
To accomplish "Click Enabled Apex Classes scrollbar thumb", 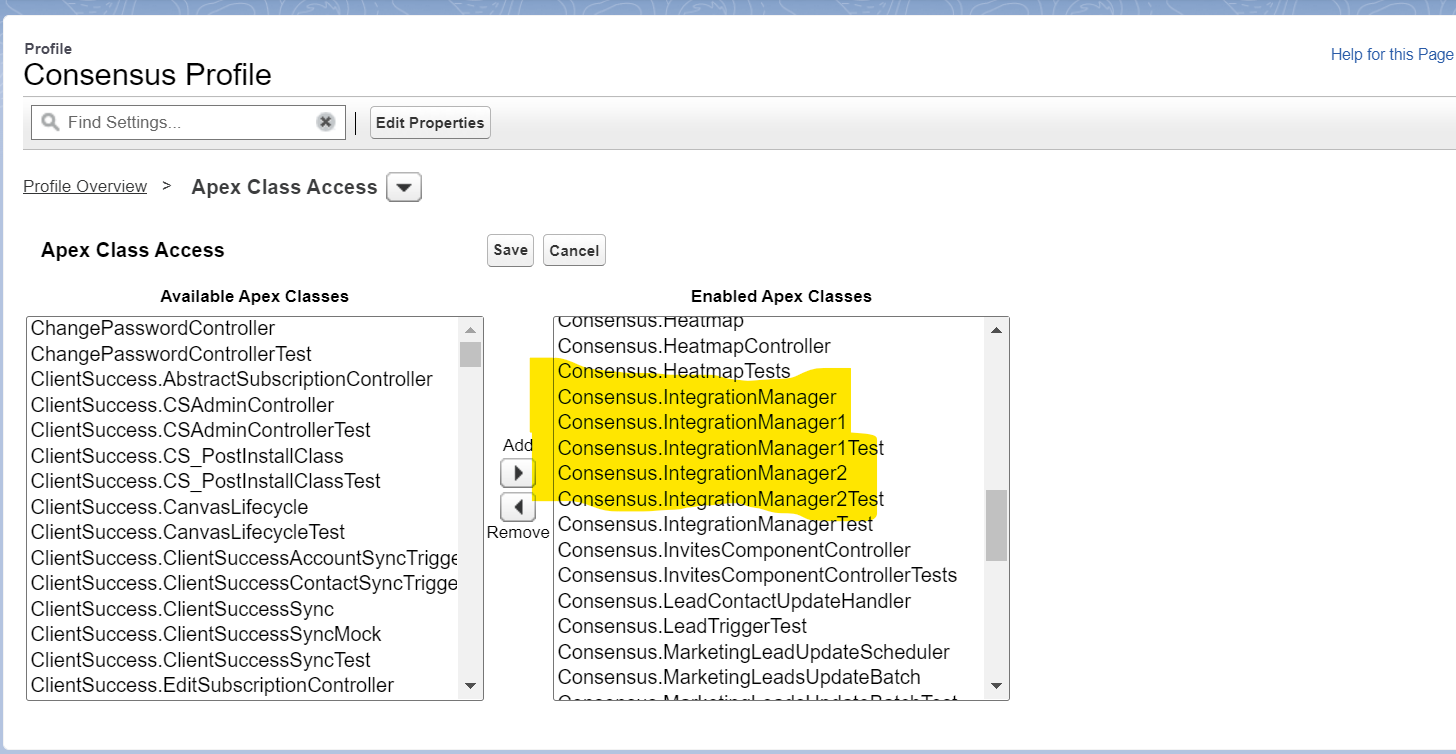I will [x=996, y=525].
